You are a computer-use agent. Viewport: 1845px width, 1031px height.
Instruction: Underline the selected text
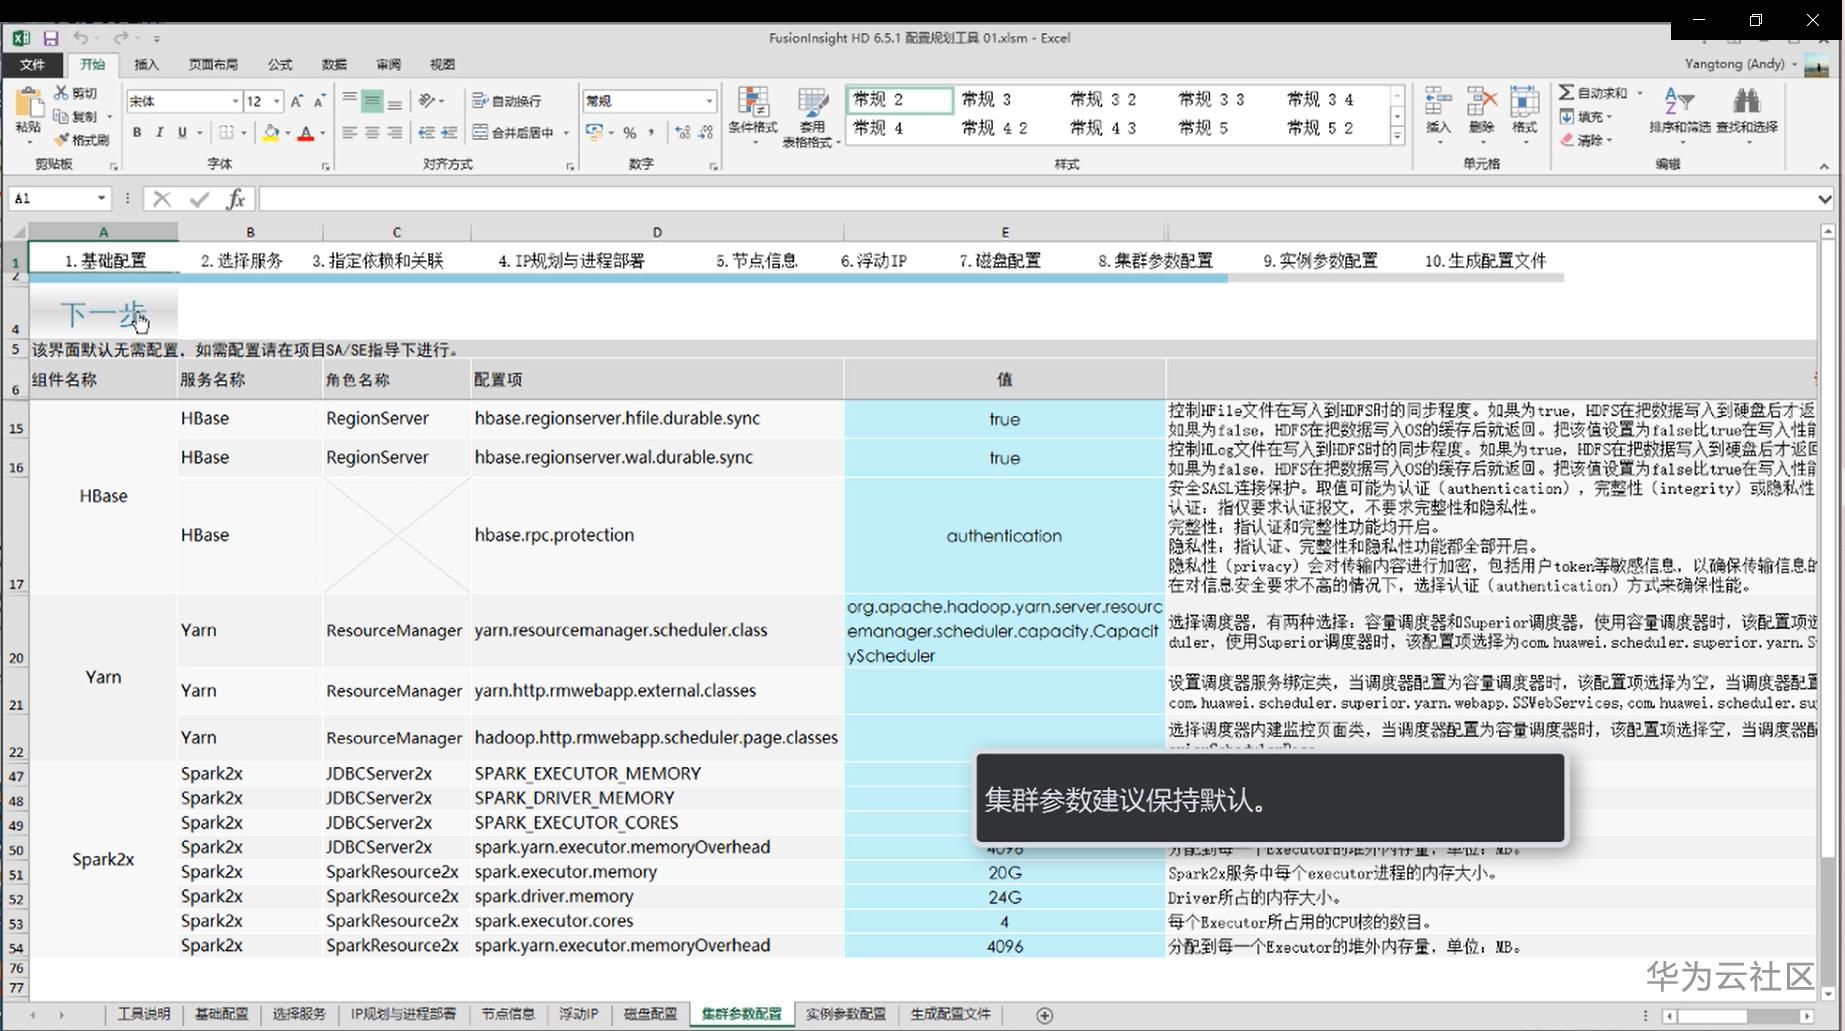(x=182, y=132)
